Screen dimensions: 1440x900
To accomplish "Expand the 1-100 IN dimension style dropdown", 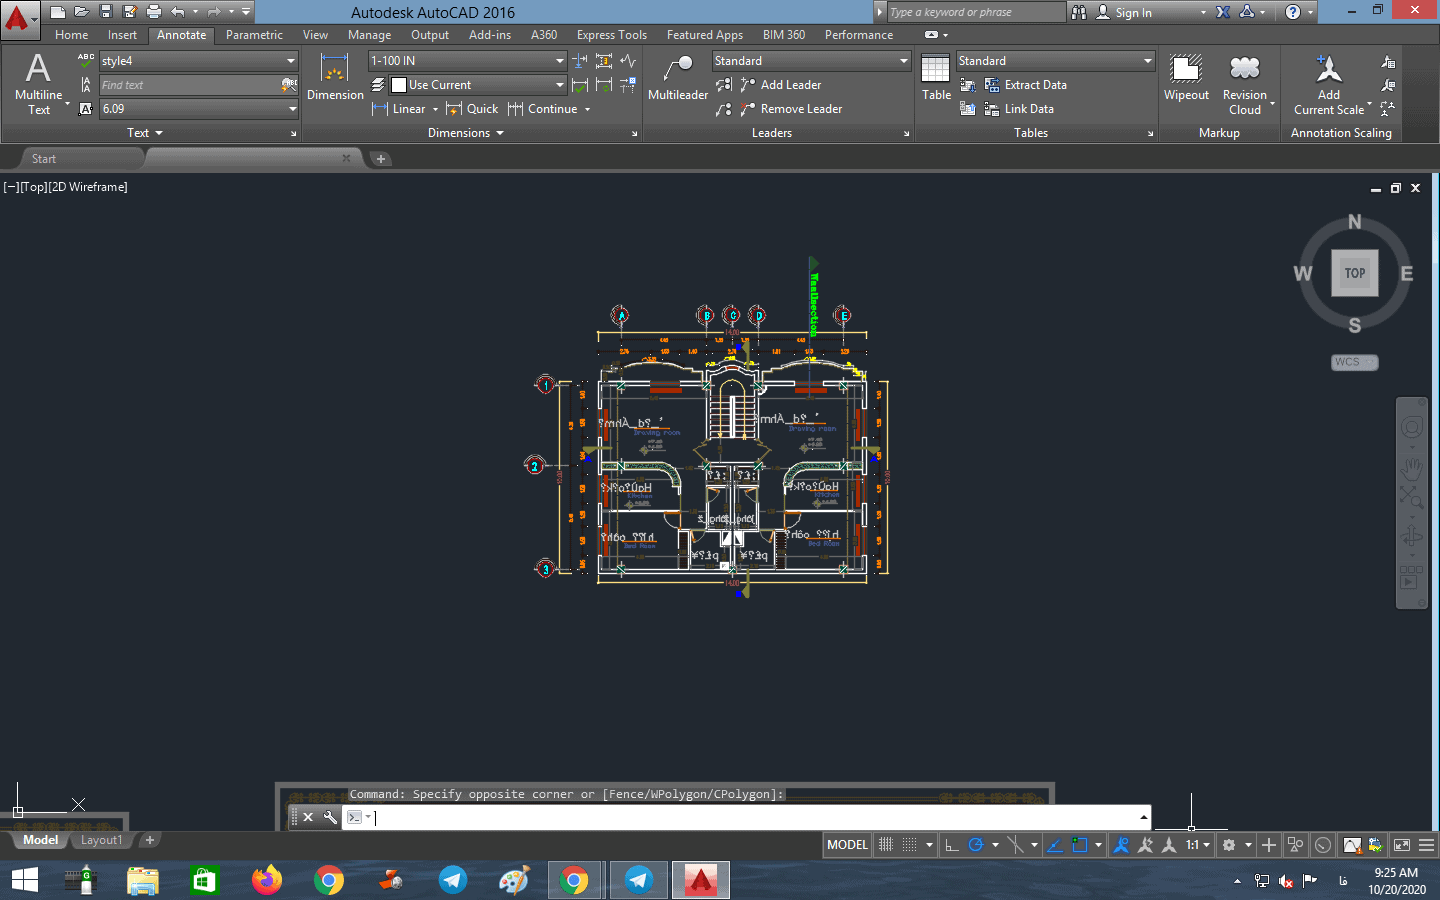I will pyautogui.click(x=559, y=61).
